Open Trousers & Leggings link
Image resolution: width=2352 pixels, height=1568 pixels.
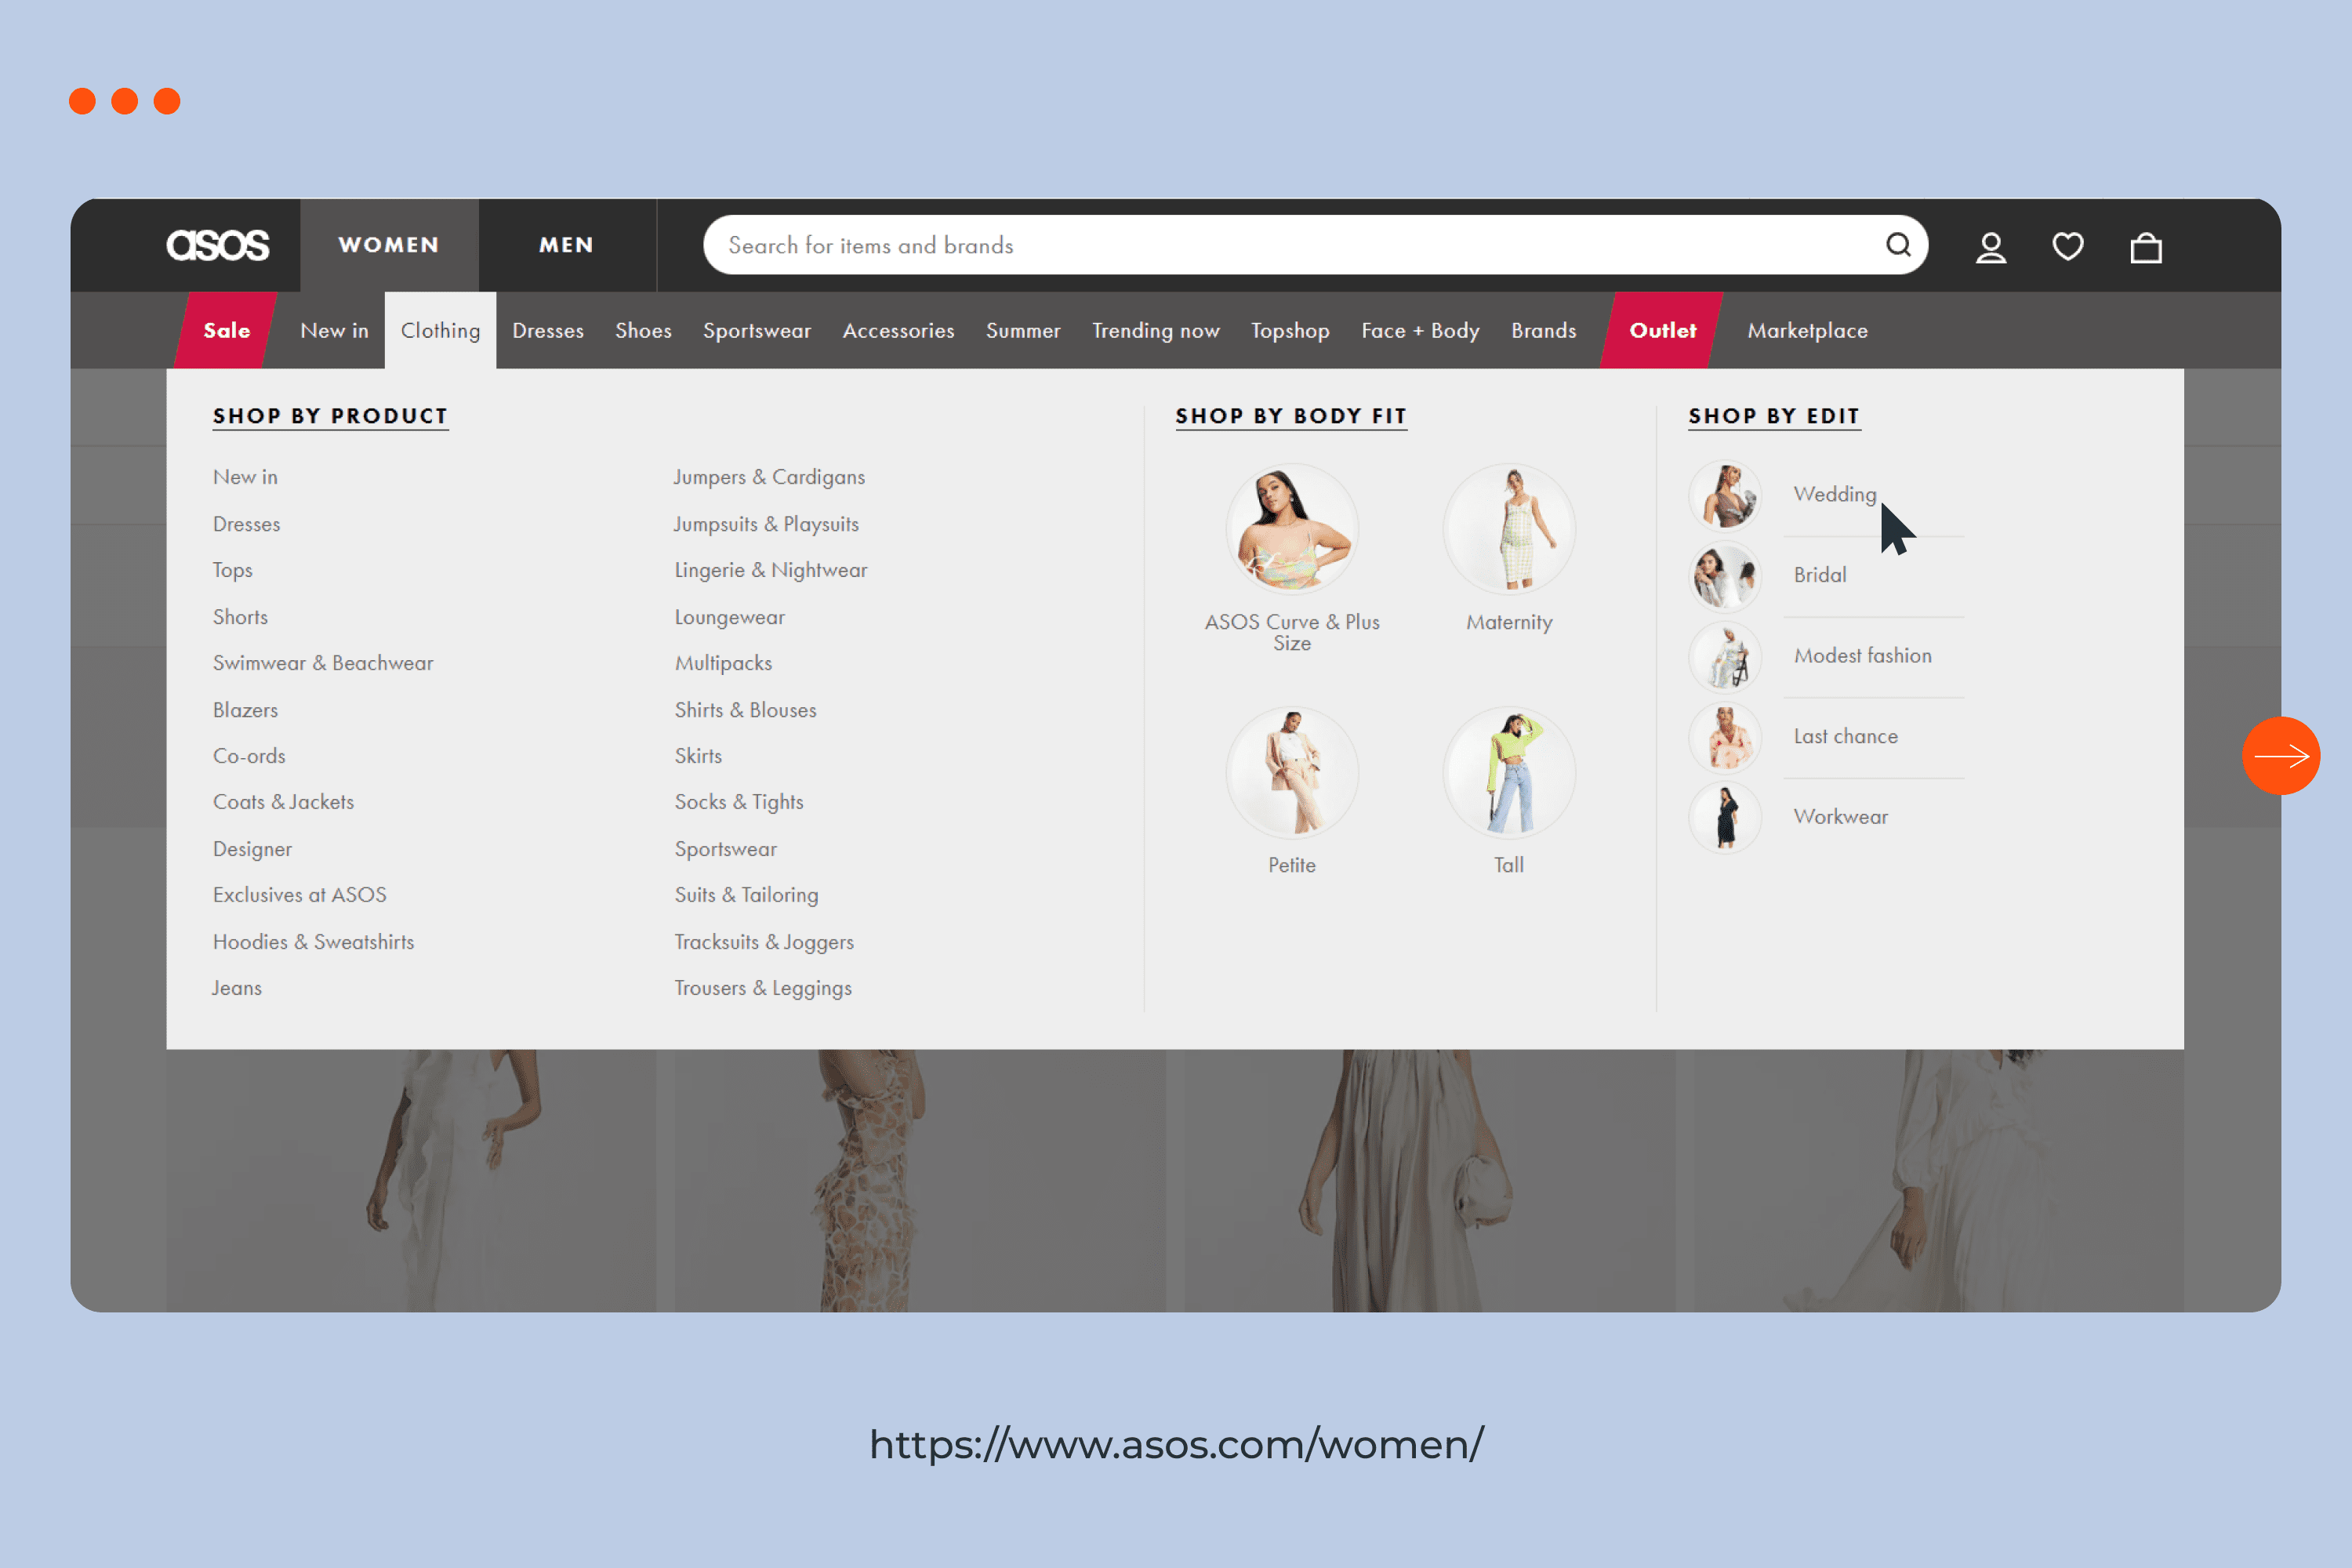click(763, 988)
